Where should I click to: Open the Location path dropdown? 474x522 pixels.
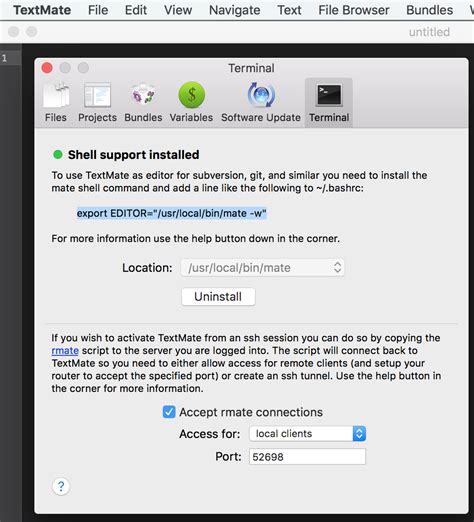[x=263, y=268]
